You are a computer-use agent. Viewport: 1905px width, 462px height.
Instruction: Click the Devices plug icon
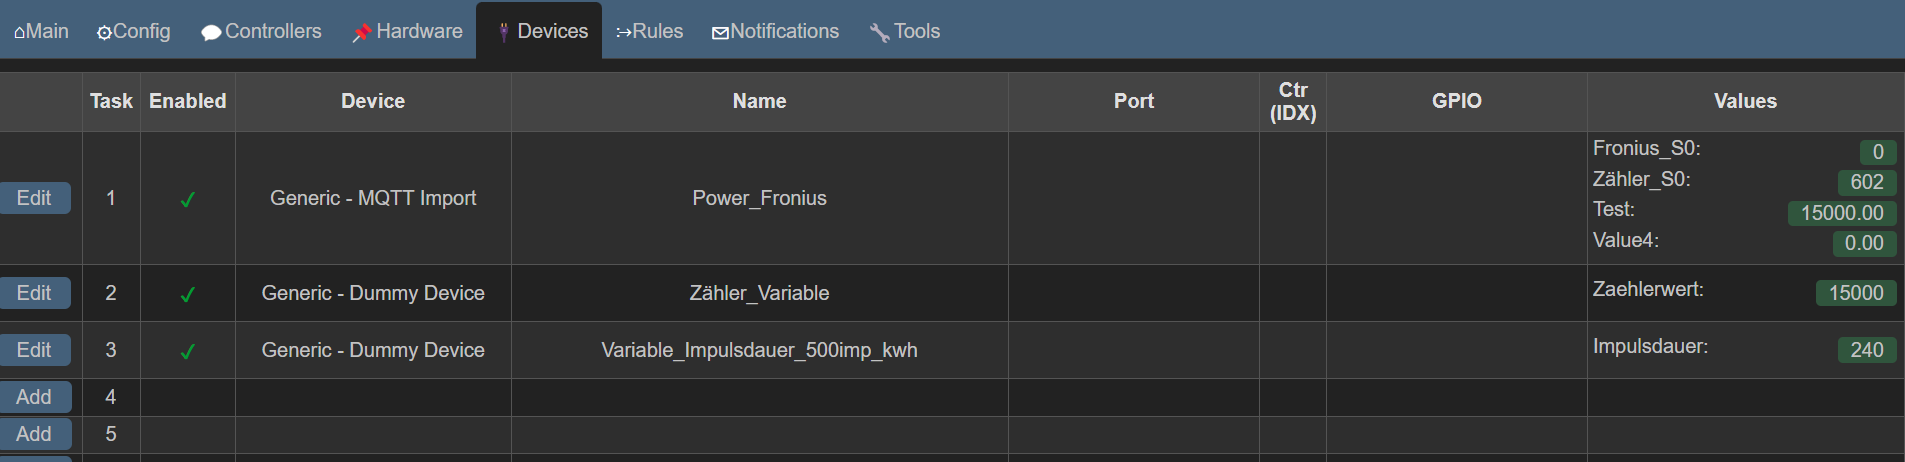pos(504,32)
